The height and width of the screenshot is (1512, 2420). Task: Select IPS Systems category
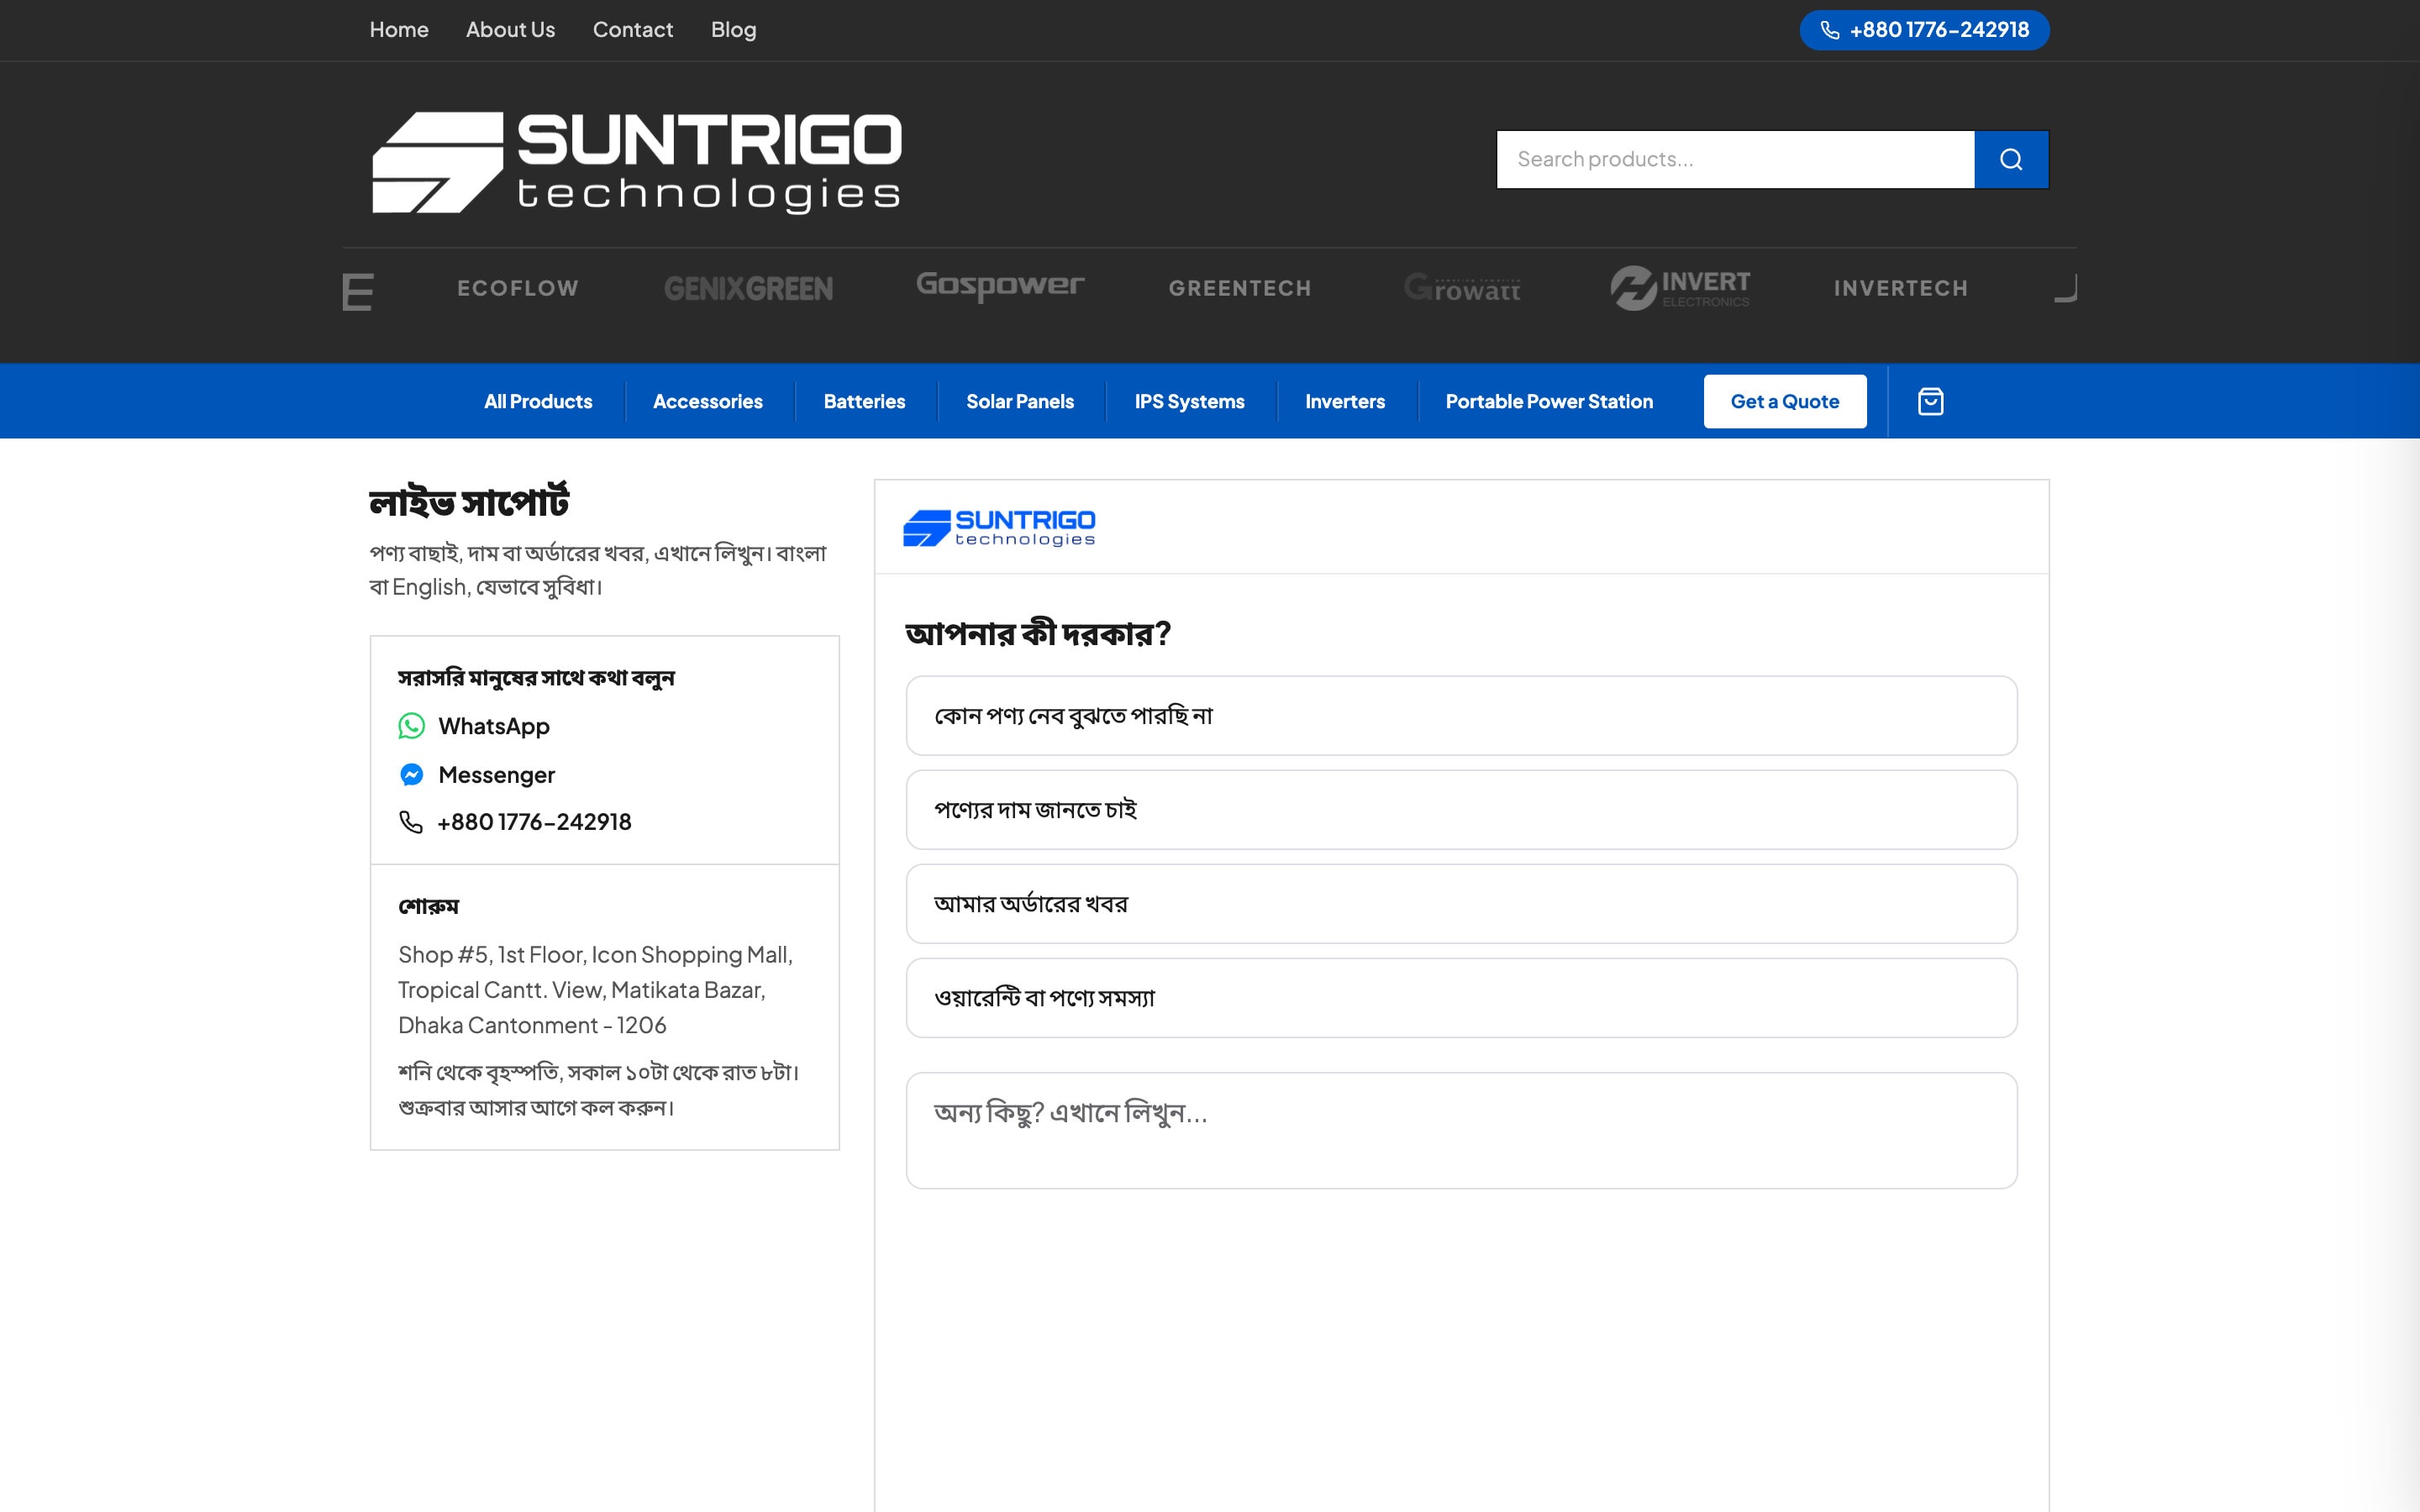point(1190,401)
